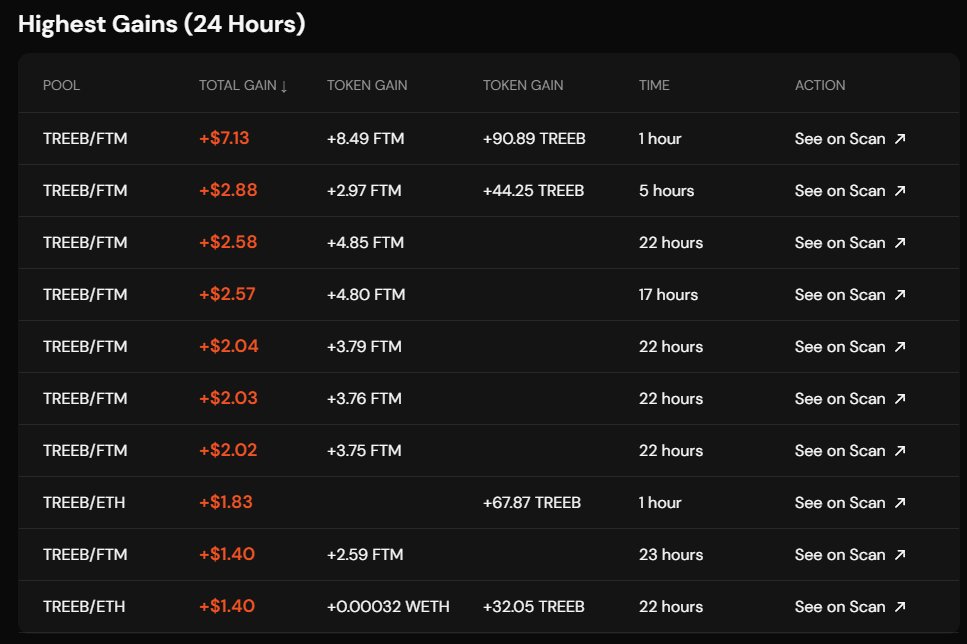The height and width of the screenshot is (644, 967).
Task: Open See on Scan for +$2.04 row
Action: (850, 347)
